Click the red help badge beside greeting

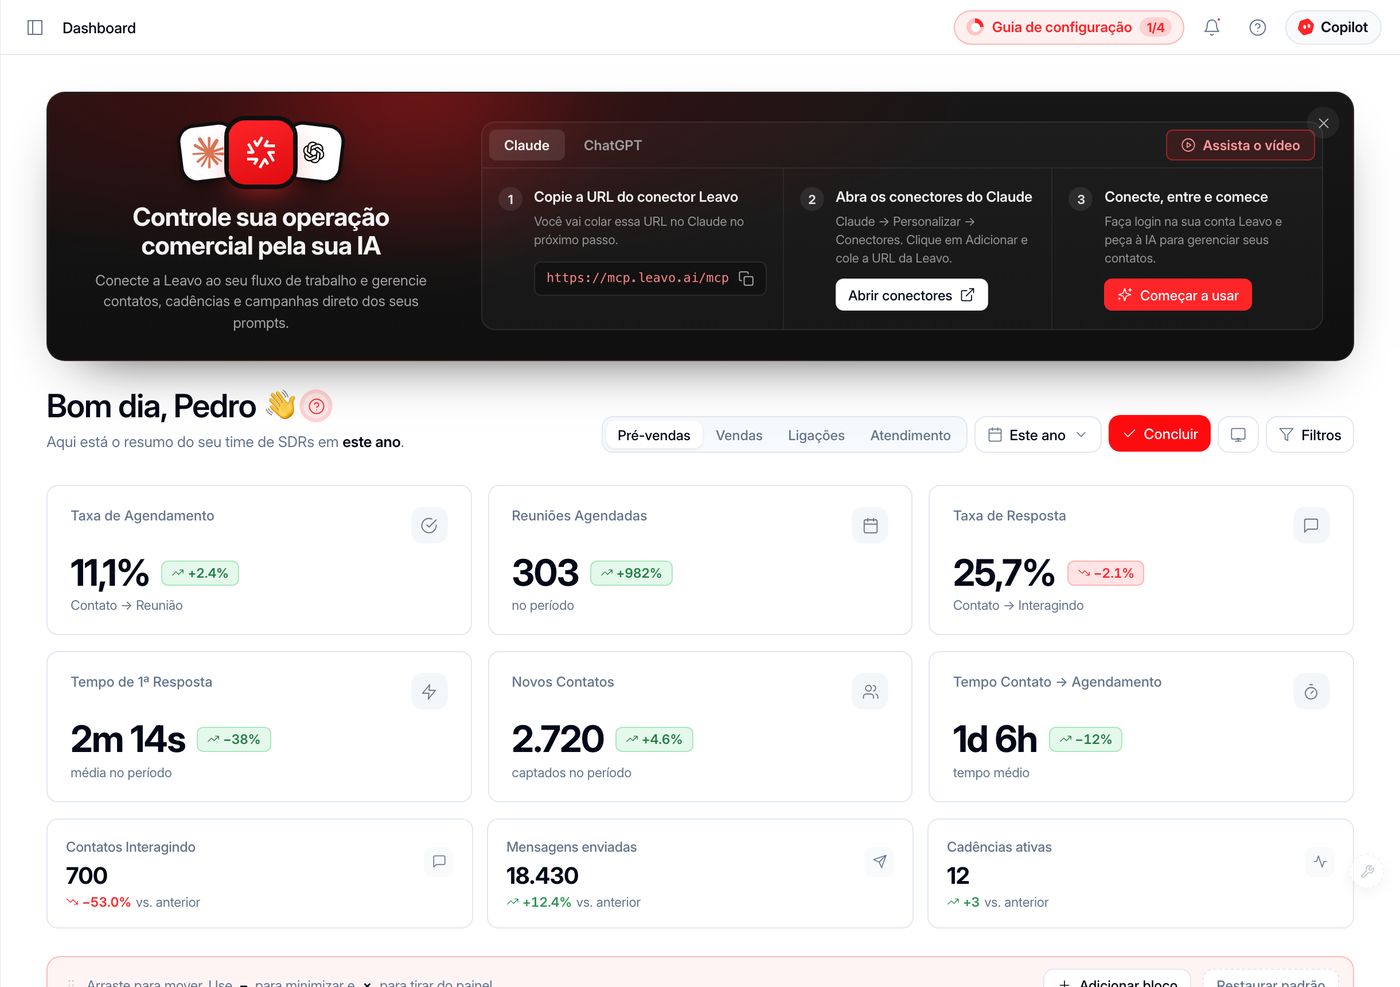(x=316, y=406)
